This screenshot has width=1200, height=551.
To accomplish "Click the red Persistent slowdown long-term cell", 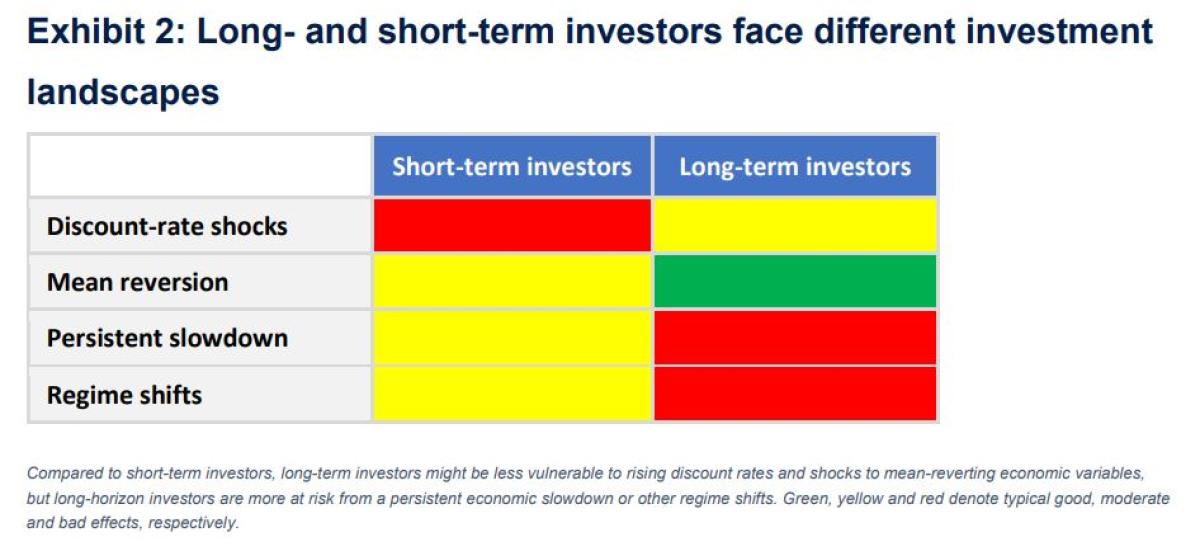I will (795, 338).
